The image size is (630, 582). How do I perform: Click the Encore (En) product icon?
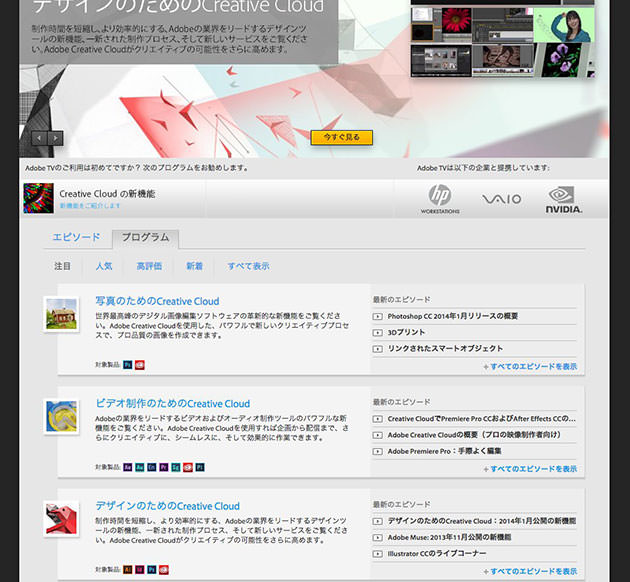click(151, 467)
